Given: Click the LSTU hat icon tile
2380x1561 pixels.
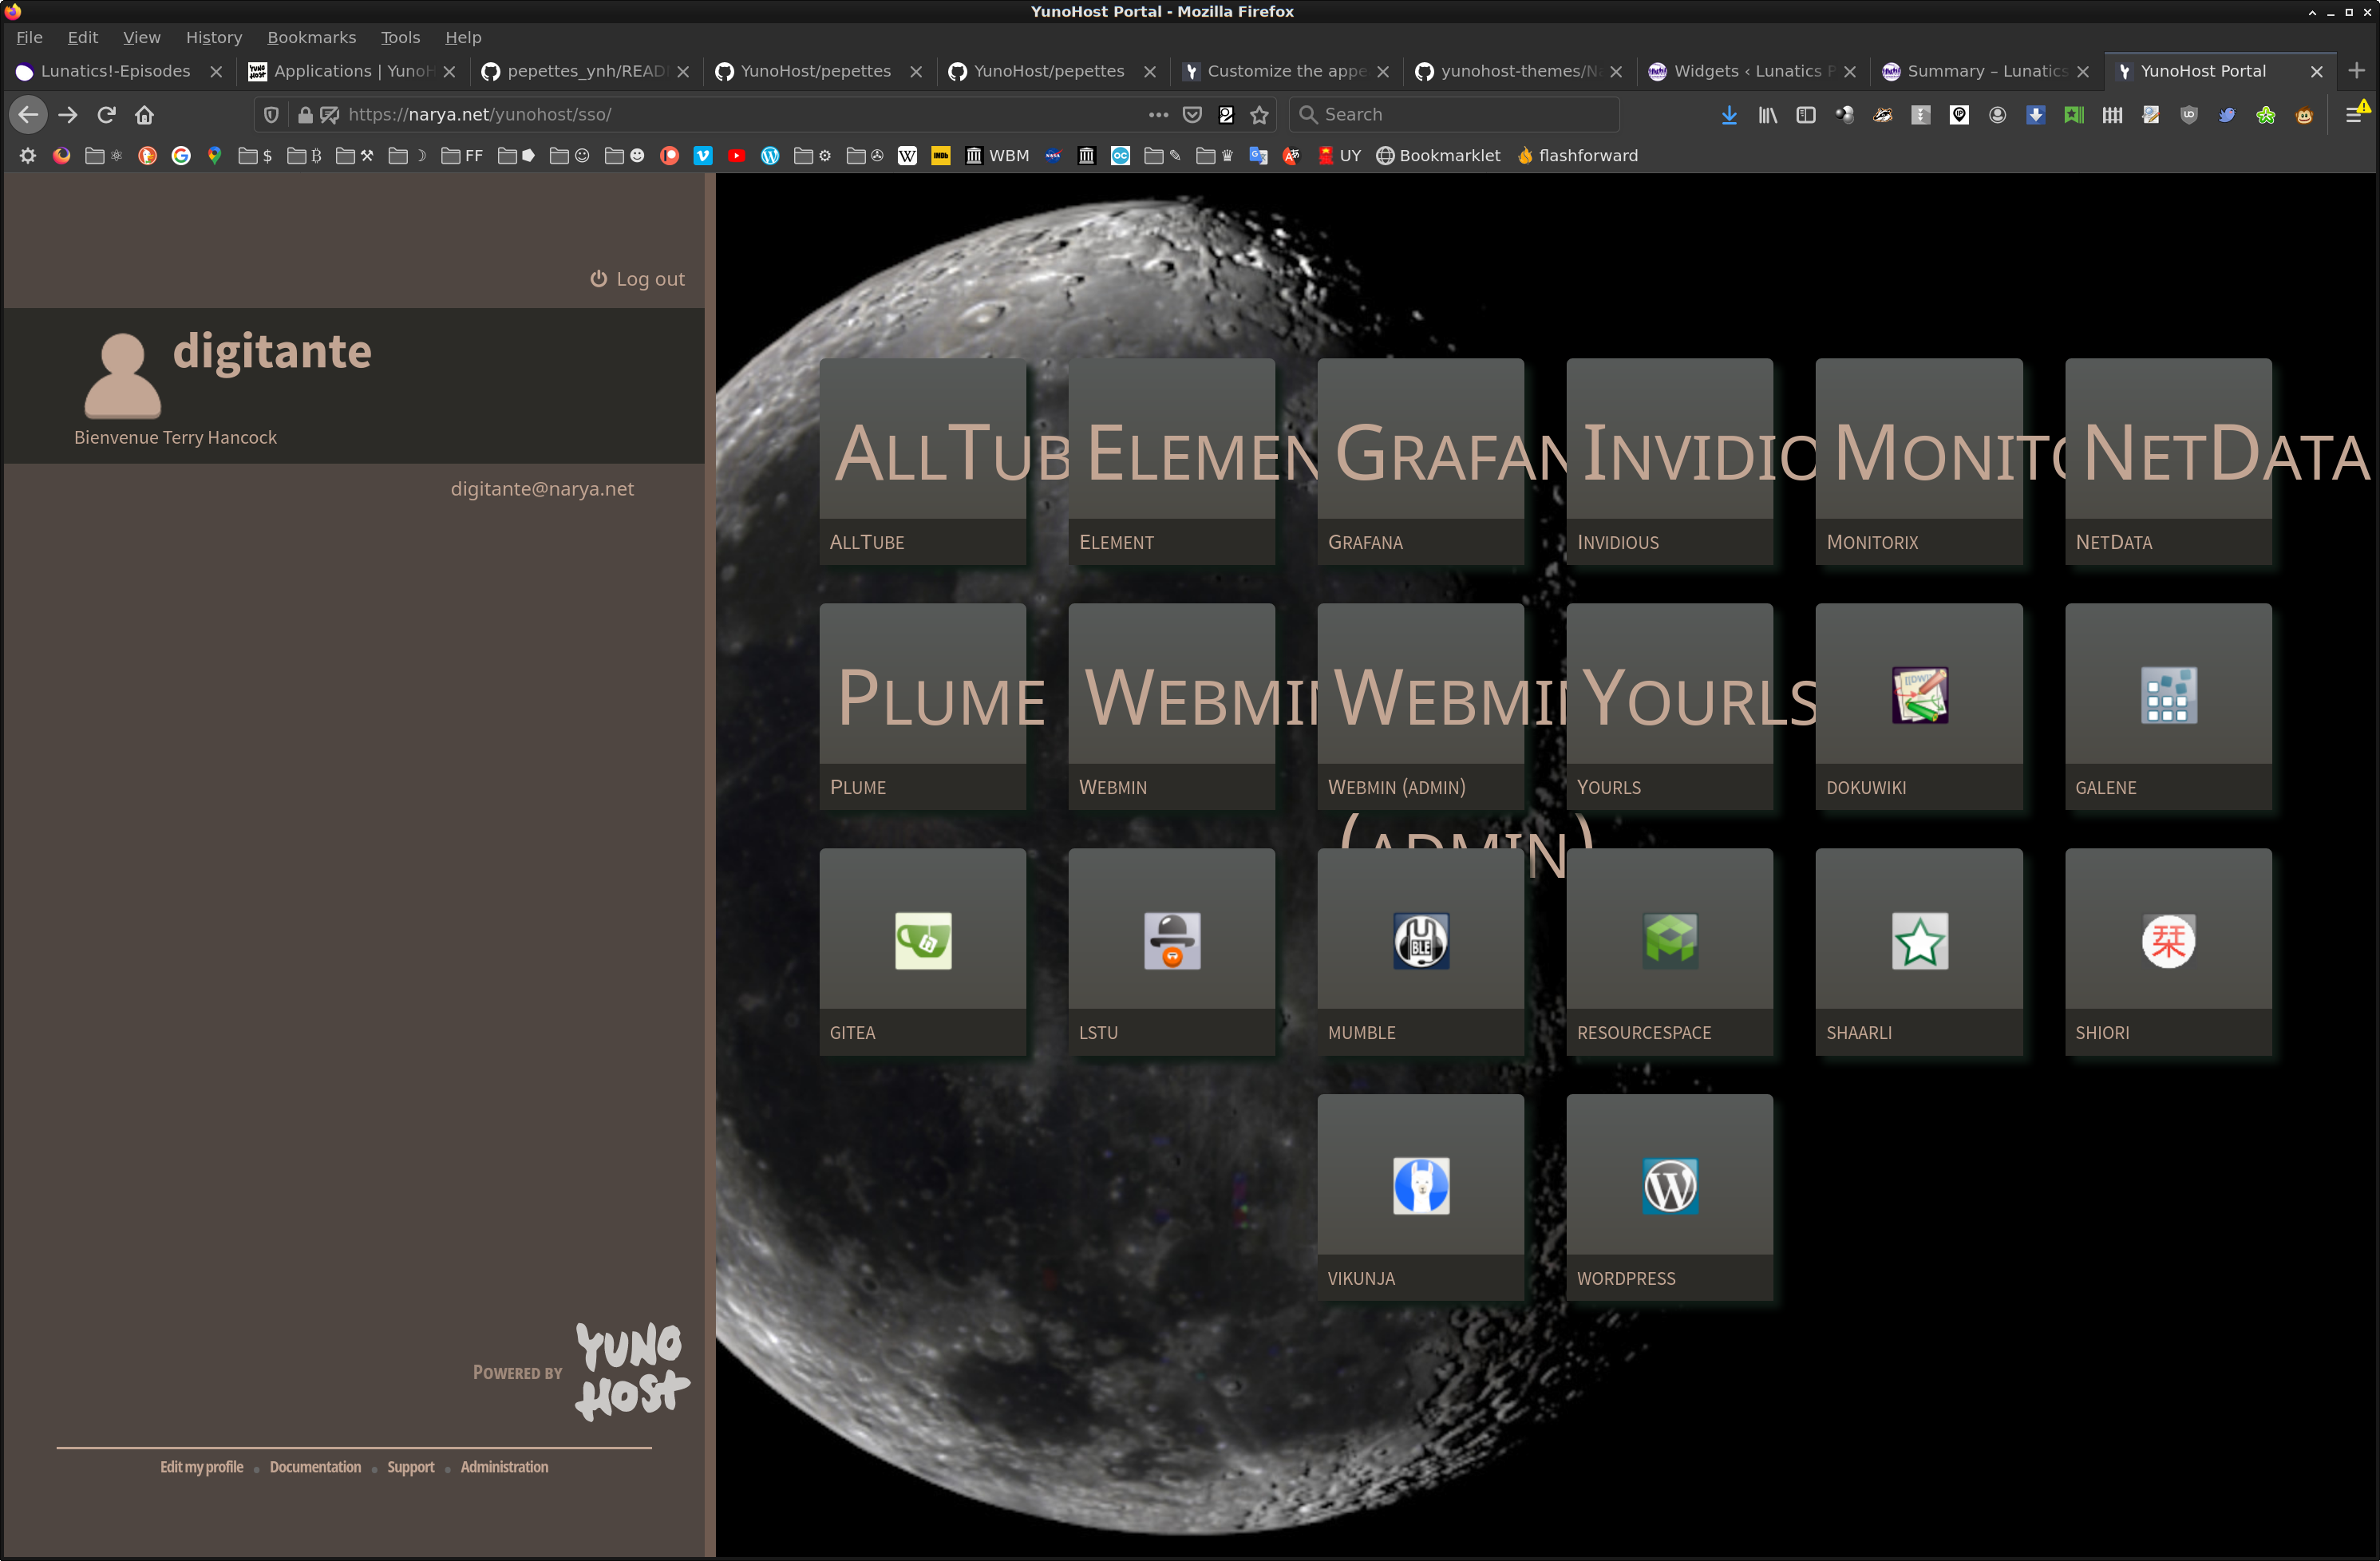Looking at the screenshot, I should point(1171,940).
